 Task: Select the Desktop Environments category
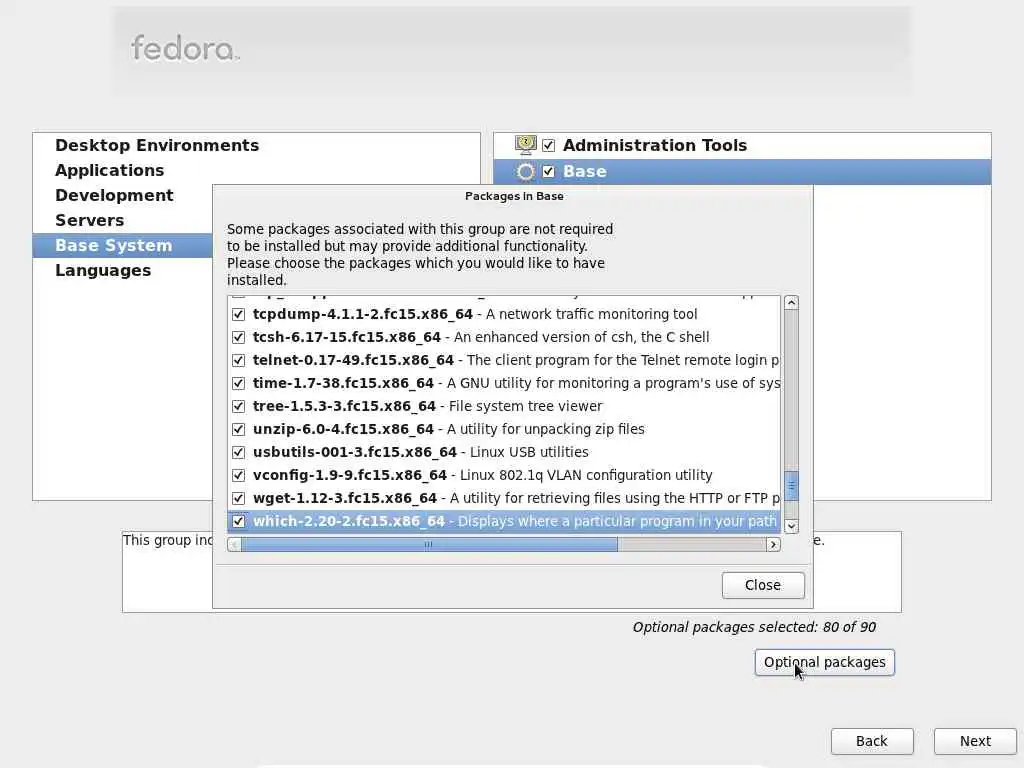click(157, 145)
